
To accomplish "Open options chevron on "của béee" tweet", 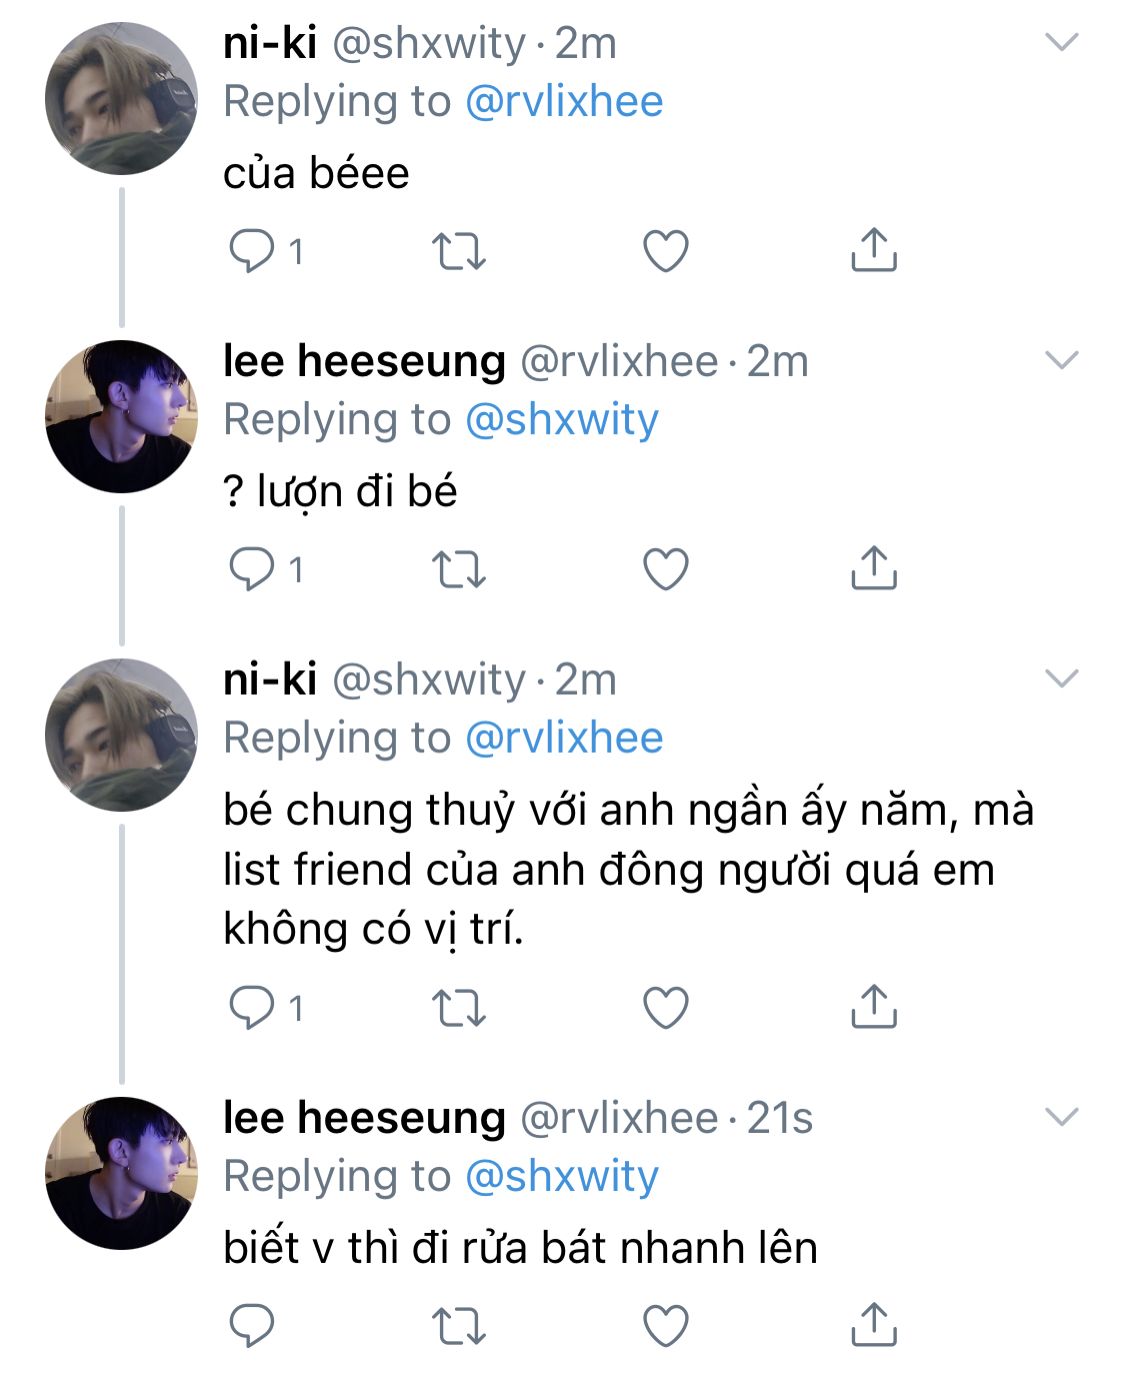I will [1061, 42].
